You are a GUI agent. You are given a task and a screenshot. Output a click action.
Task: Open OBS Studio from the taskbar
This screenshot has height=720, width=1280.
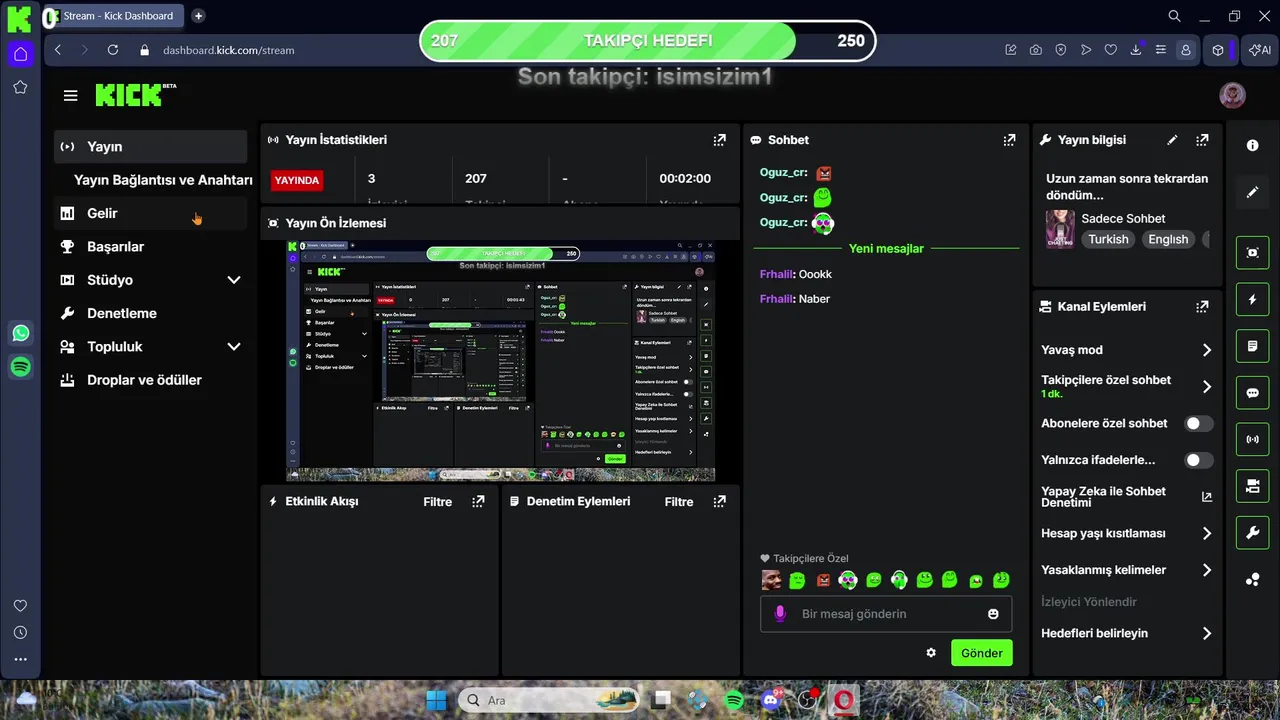click(x=808, y=700)
